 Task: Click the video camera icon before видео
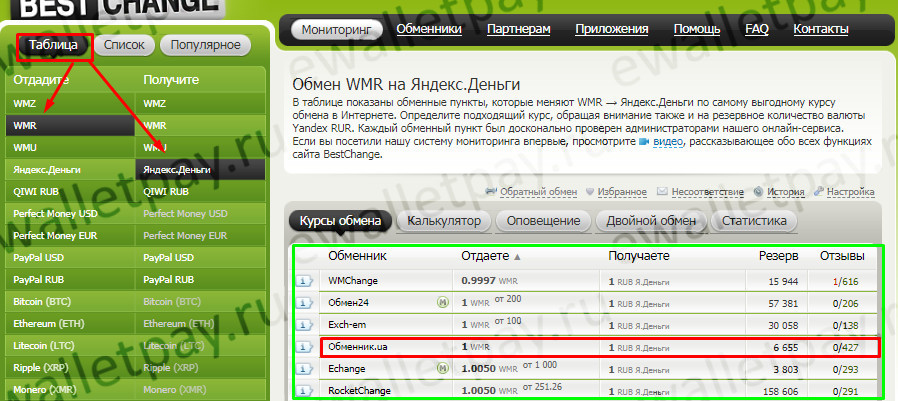click(644, 141)
